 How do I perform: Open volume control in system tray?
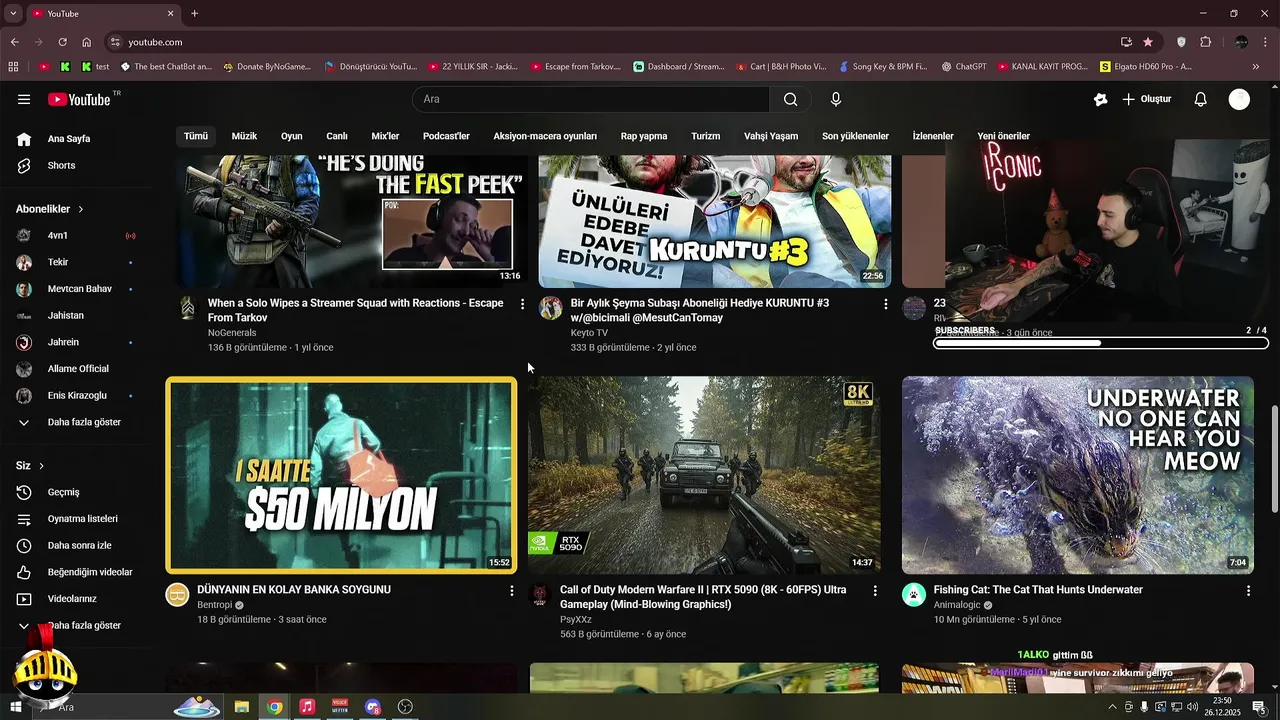point(1192,707)
